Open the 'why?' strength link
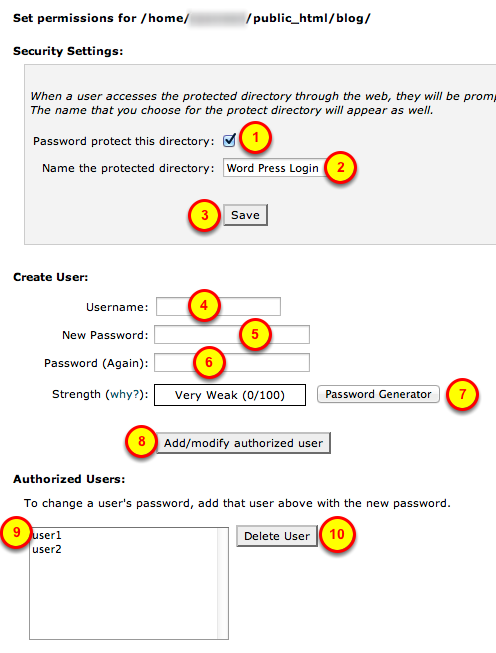This screenshot has height=653, width=496. click(124, 394)
